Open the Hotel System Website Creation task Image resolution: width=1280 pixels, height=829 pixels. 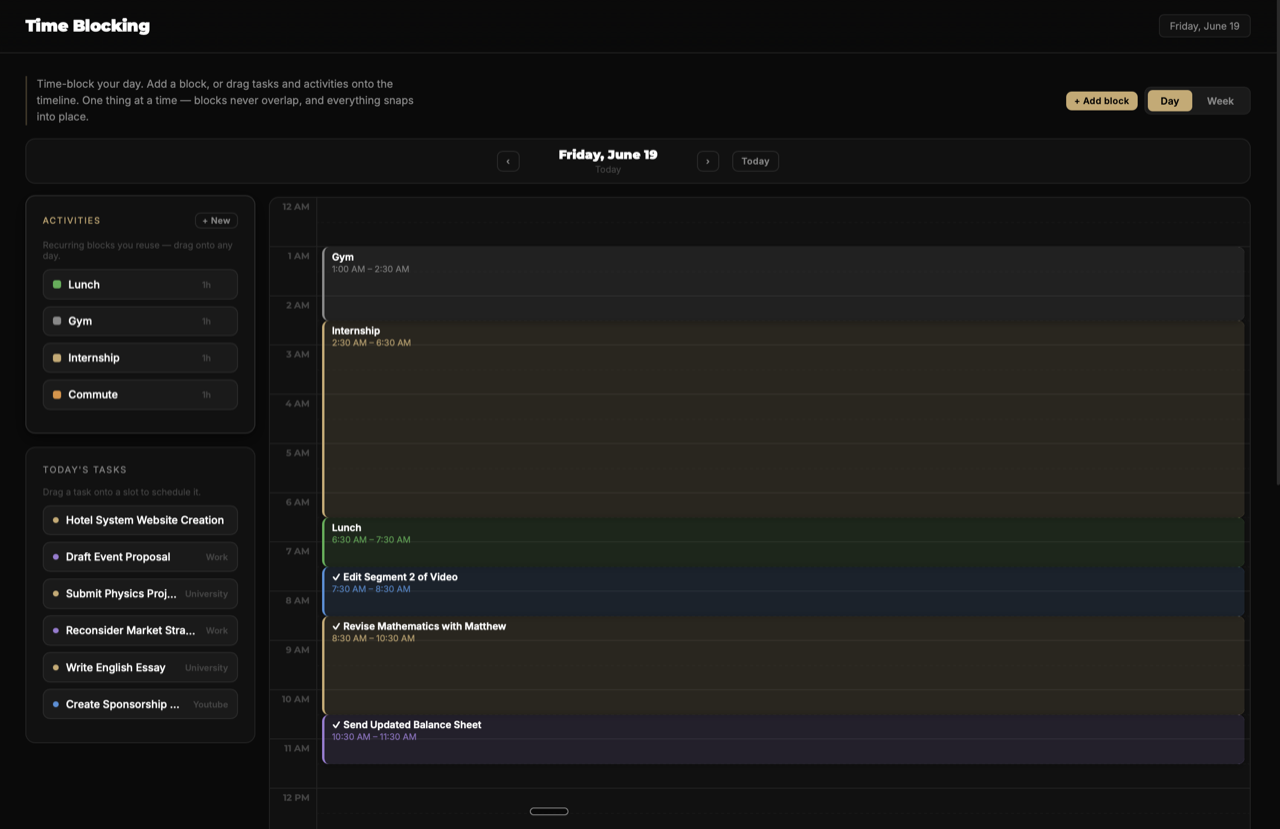[140, 520]
